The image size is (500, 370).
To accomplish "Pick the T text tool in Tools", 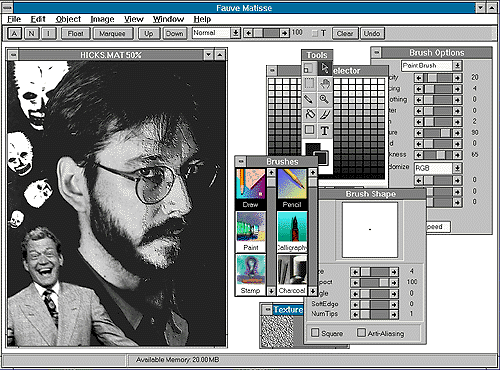I will tap(325, 130).
